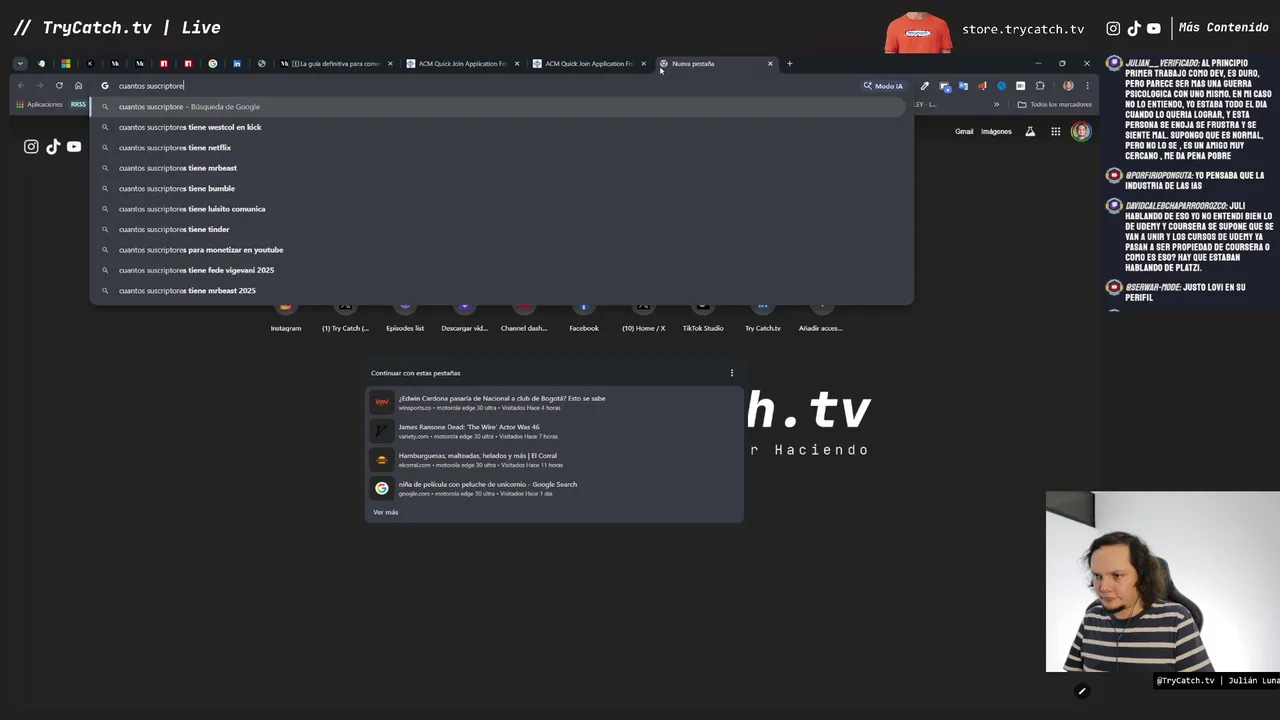
Task: Open the tab search dropdown arrow
Action: pos(19,64)
